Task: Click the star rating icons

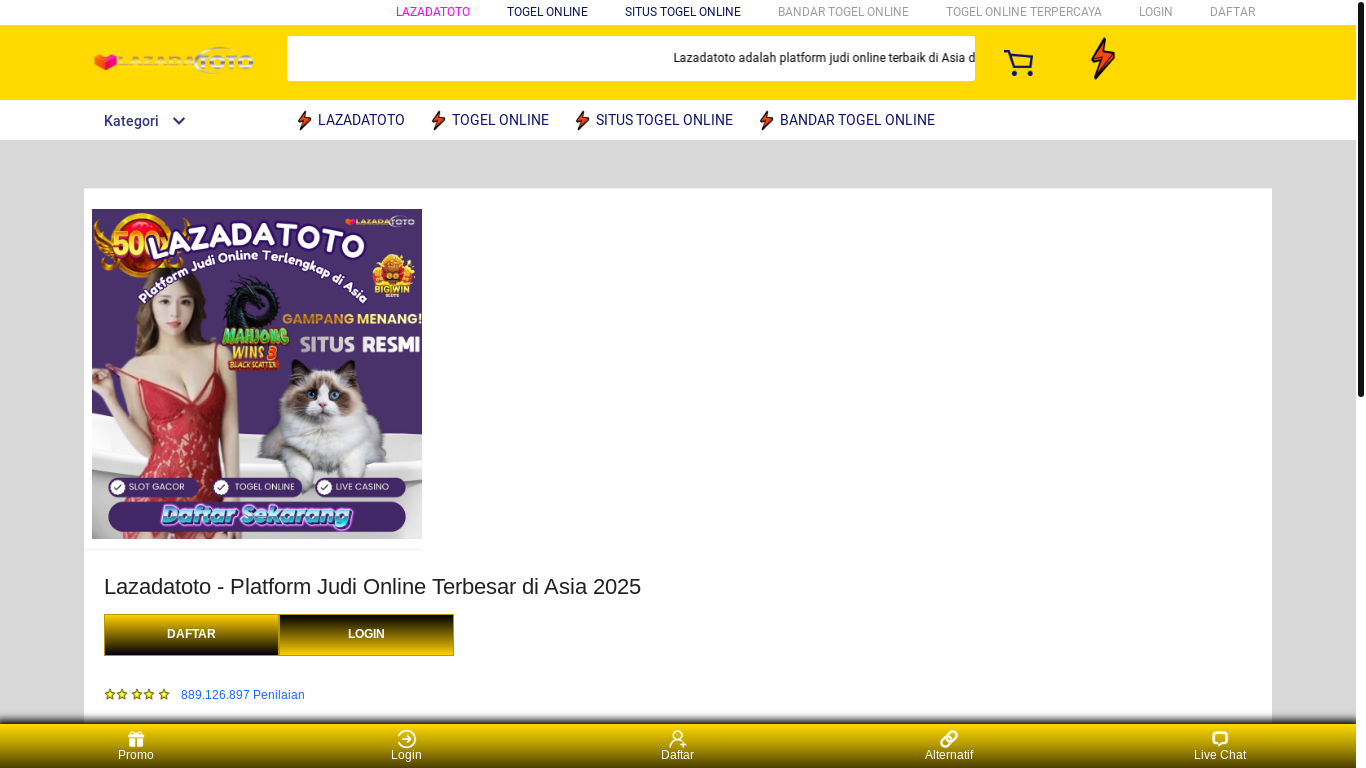Action: [137, 694]
